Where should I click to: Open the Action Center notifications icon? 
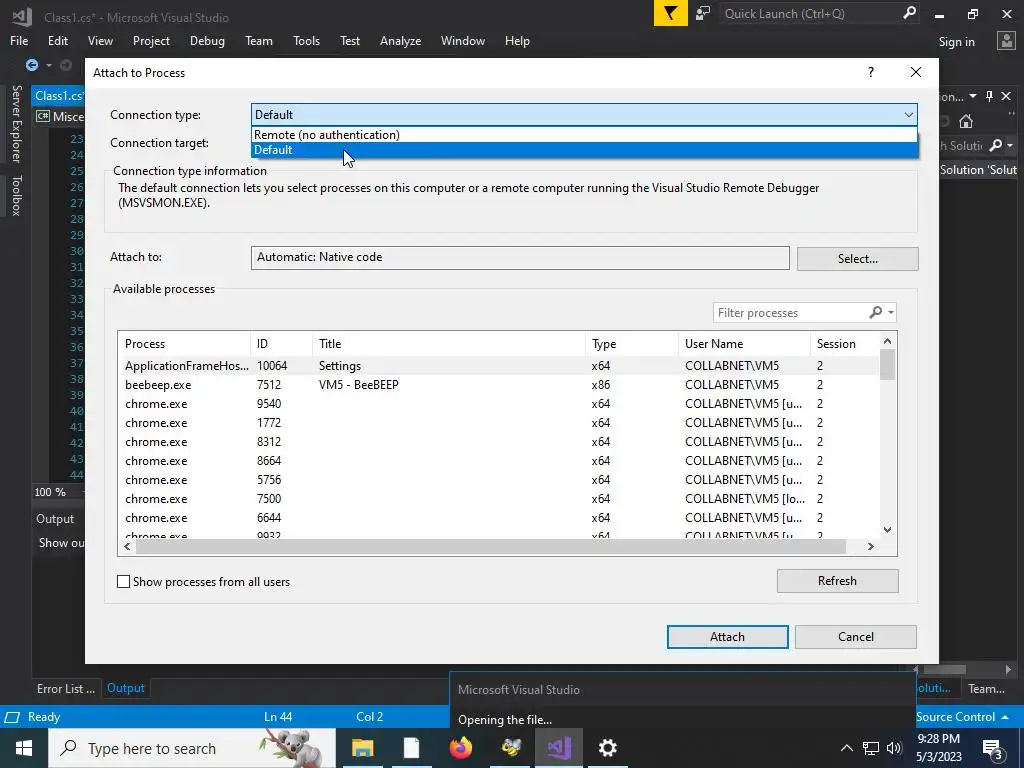click(x=993, y=749)
